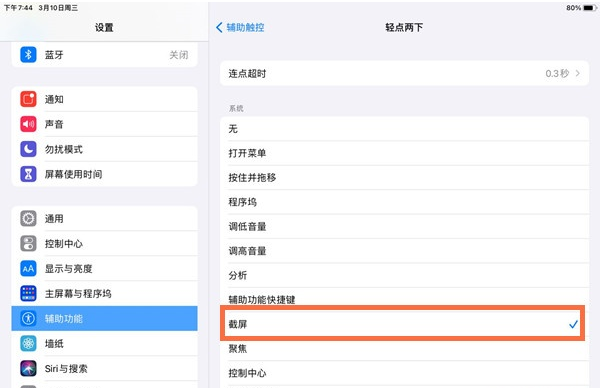Tap the time 下午7:44 in status bar
This screenshot has height=388, width=603.
coord(18,8)
